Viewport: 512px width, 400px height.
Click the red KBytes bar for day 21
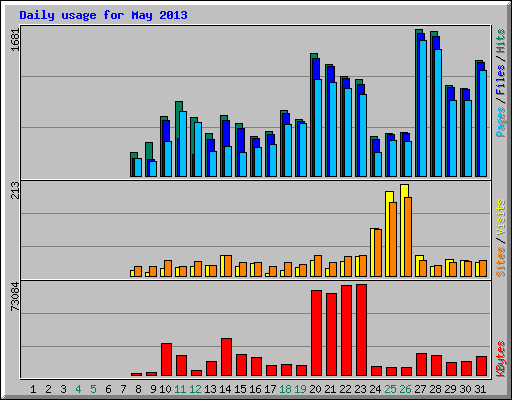coord(331,335)
